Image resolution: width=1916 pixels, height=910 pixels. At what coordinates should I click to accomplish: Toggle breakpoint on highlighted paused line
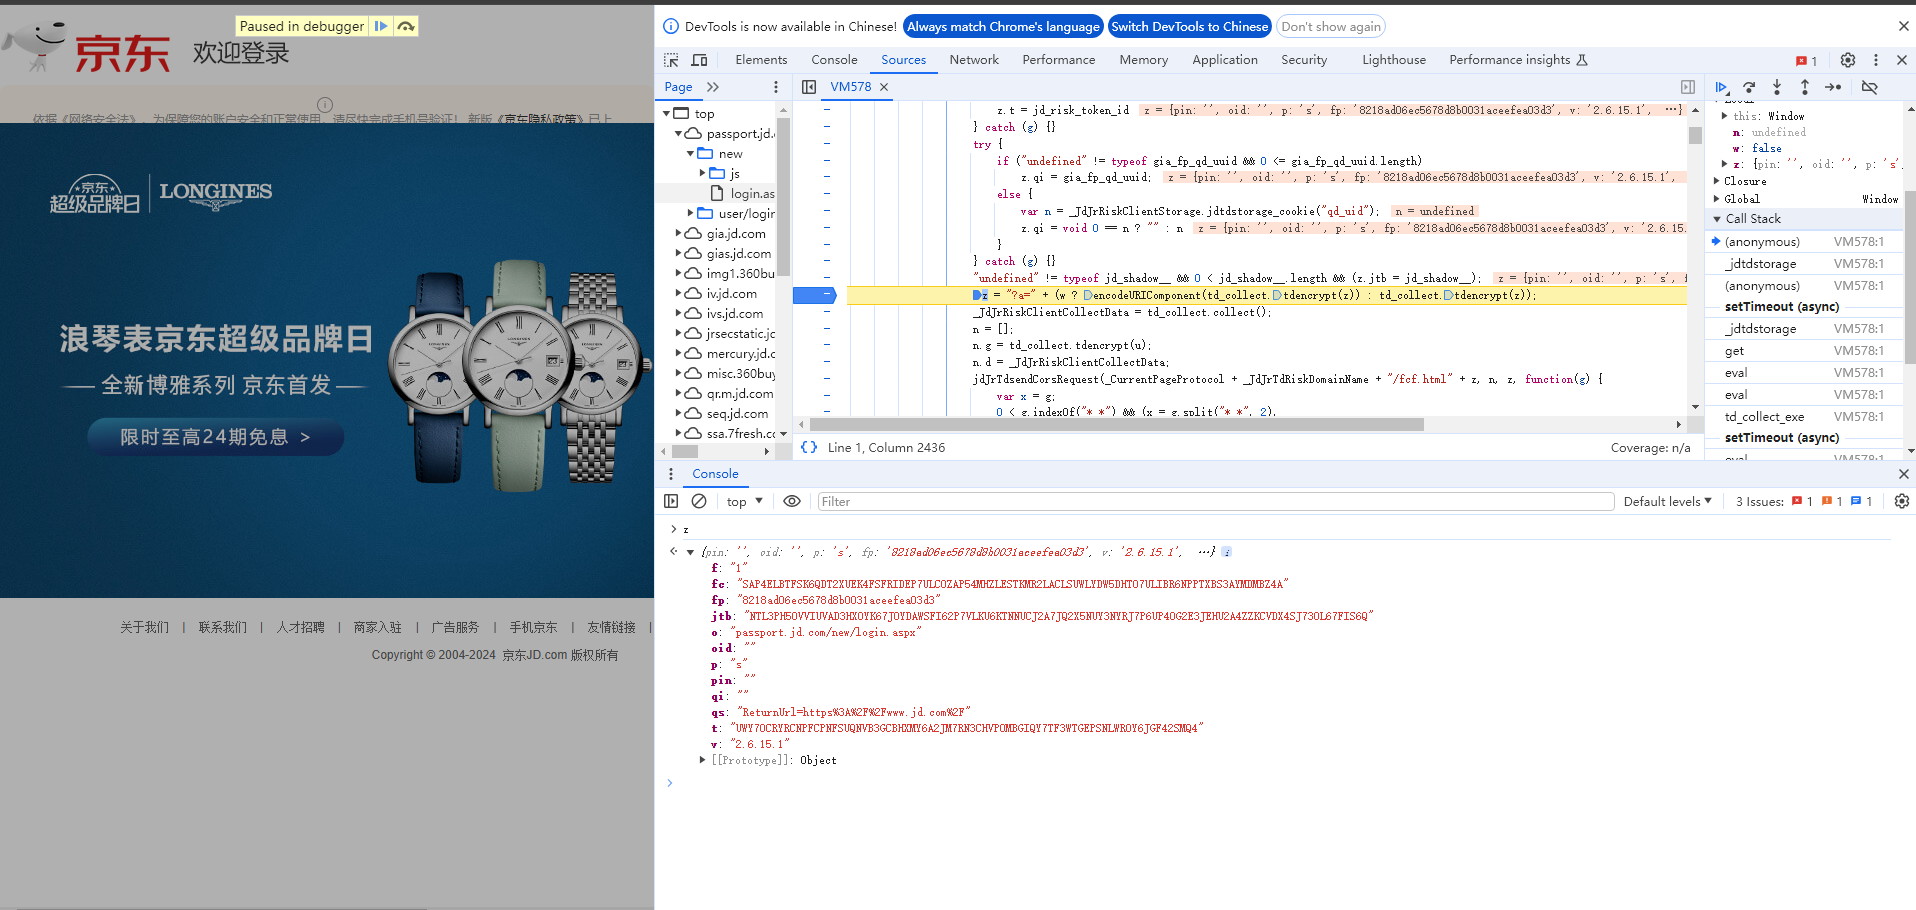click(x=814, y=295)
